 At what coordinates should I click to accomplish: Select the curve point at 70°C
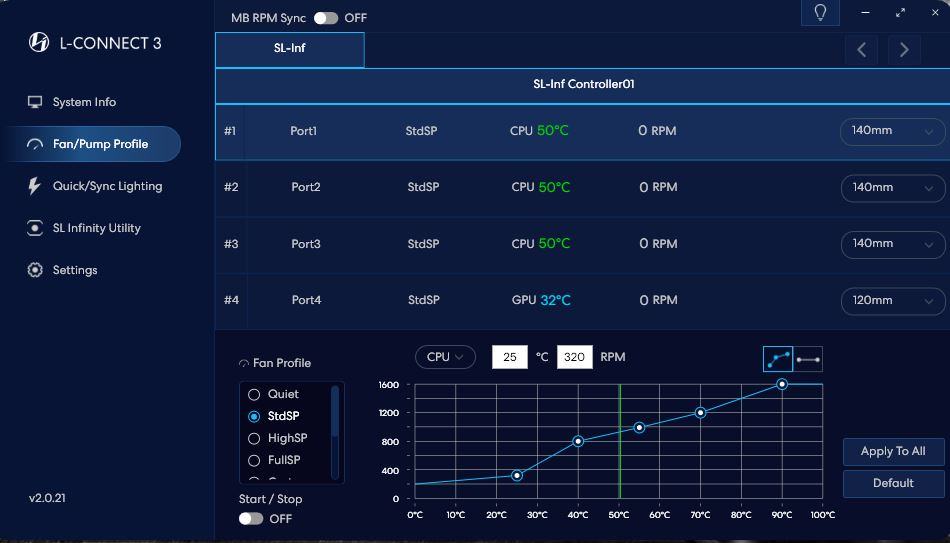[700, 413]
